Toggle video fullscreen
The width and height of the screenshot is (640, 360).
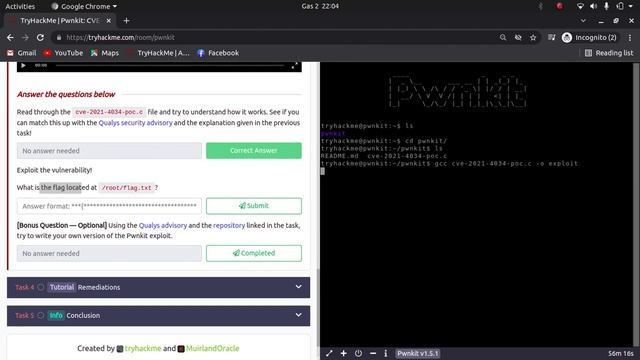(x=294, y=66)
